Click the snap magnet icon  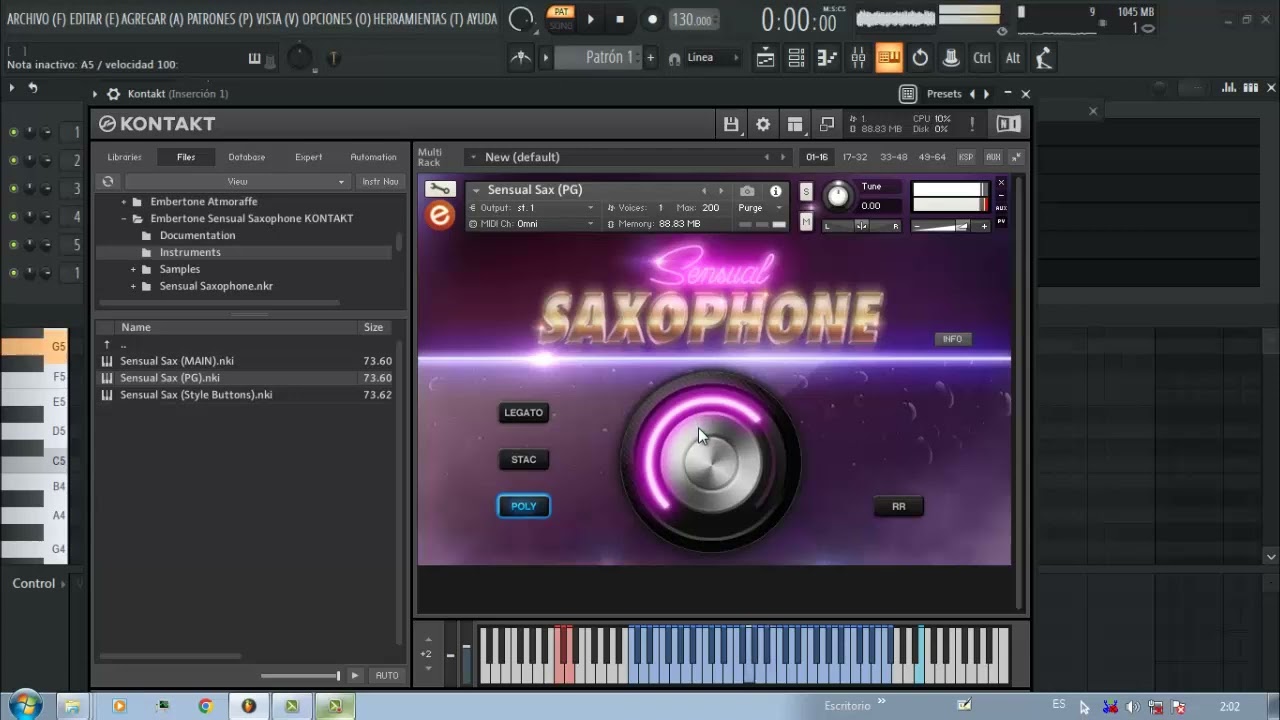tap(675, 59)
